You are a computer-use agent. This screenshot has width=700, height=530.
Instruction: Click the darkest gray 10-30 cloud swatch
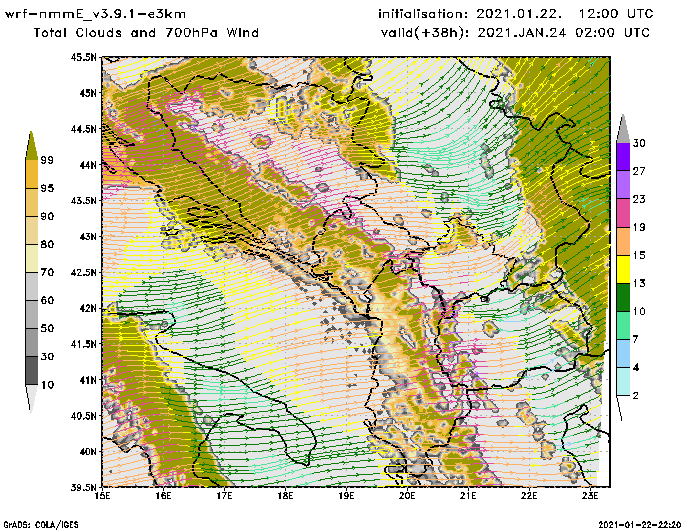tap(32, 371)
